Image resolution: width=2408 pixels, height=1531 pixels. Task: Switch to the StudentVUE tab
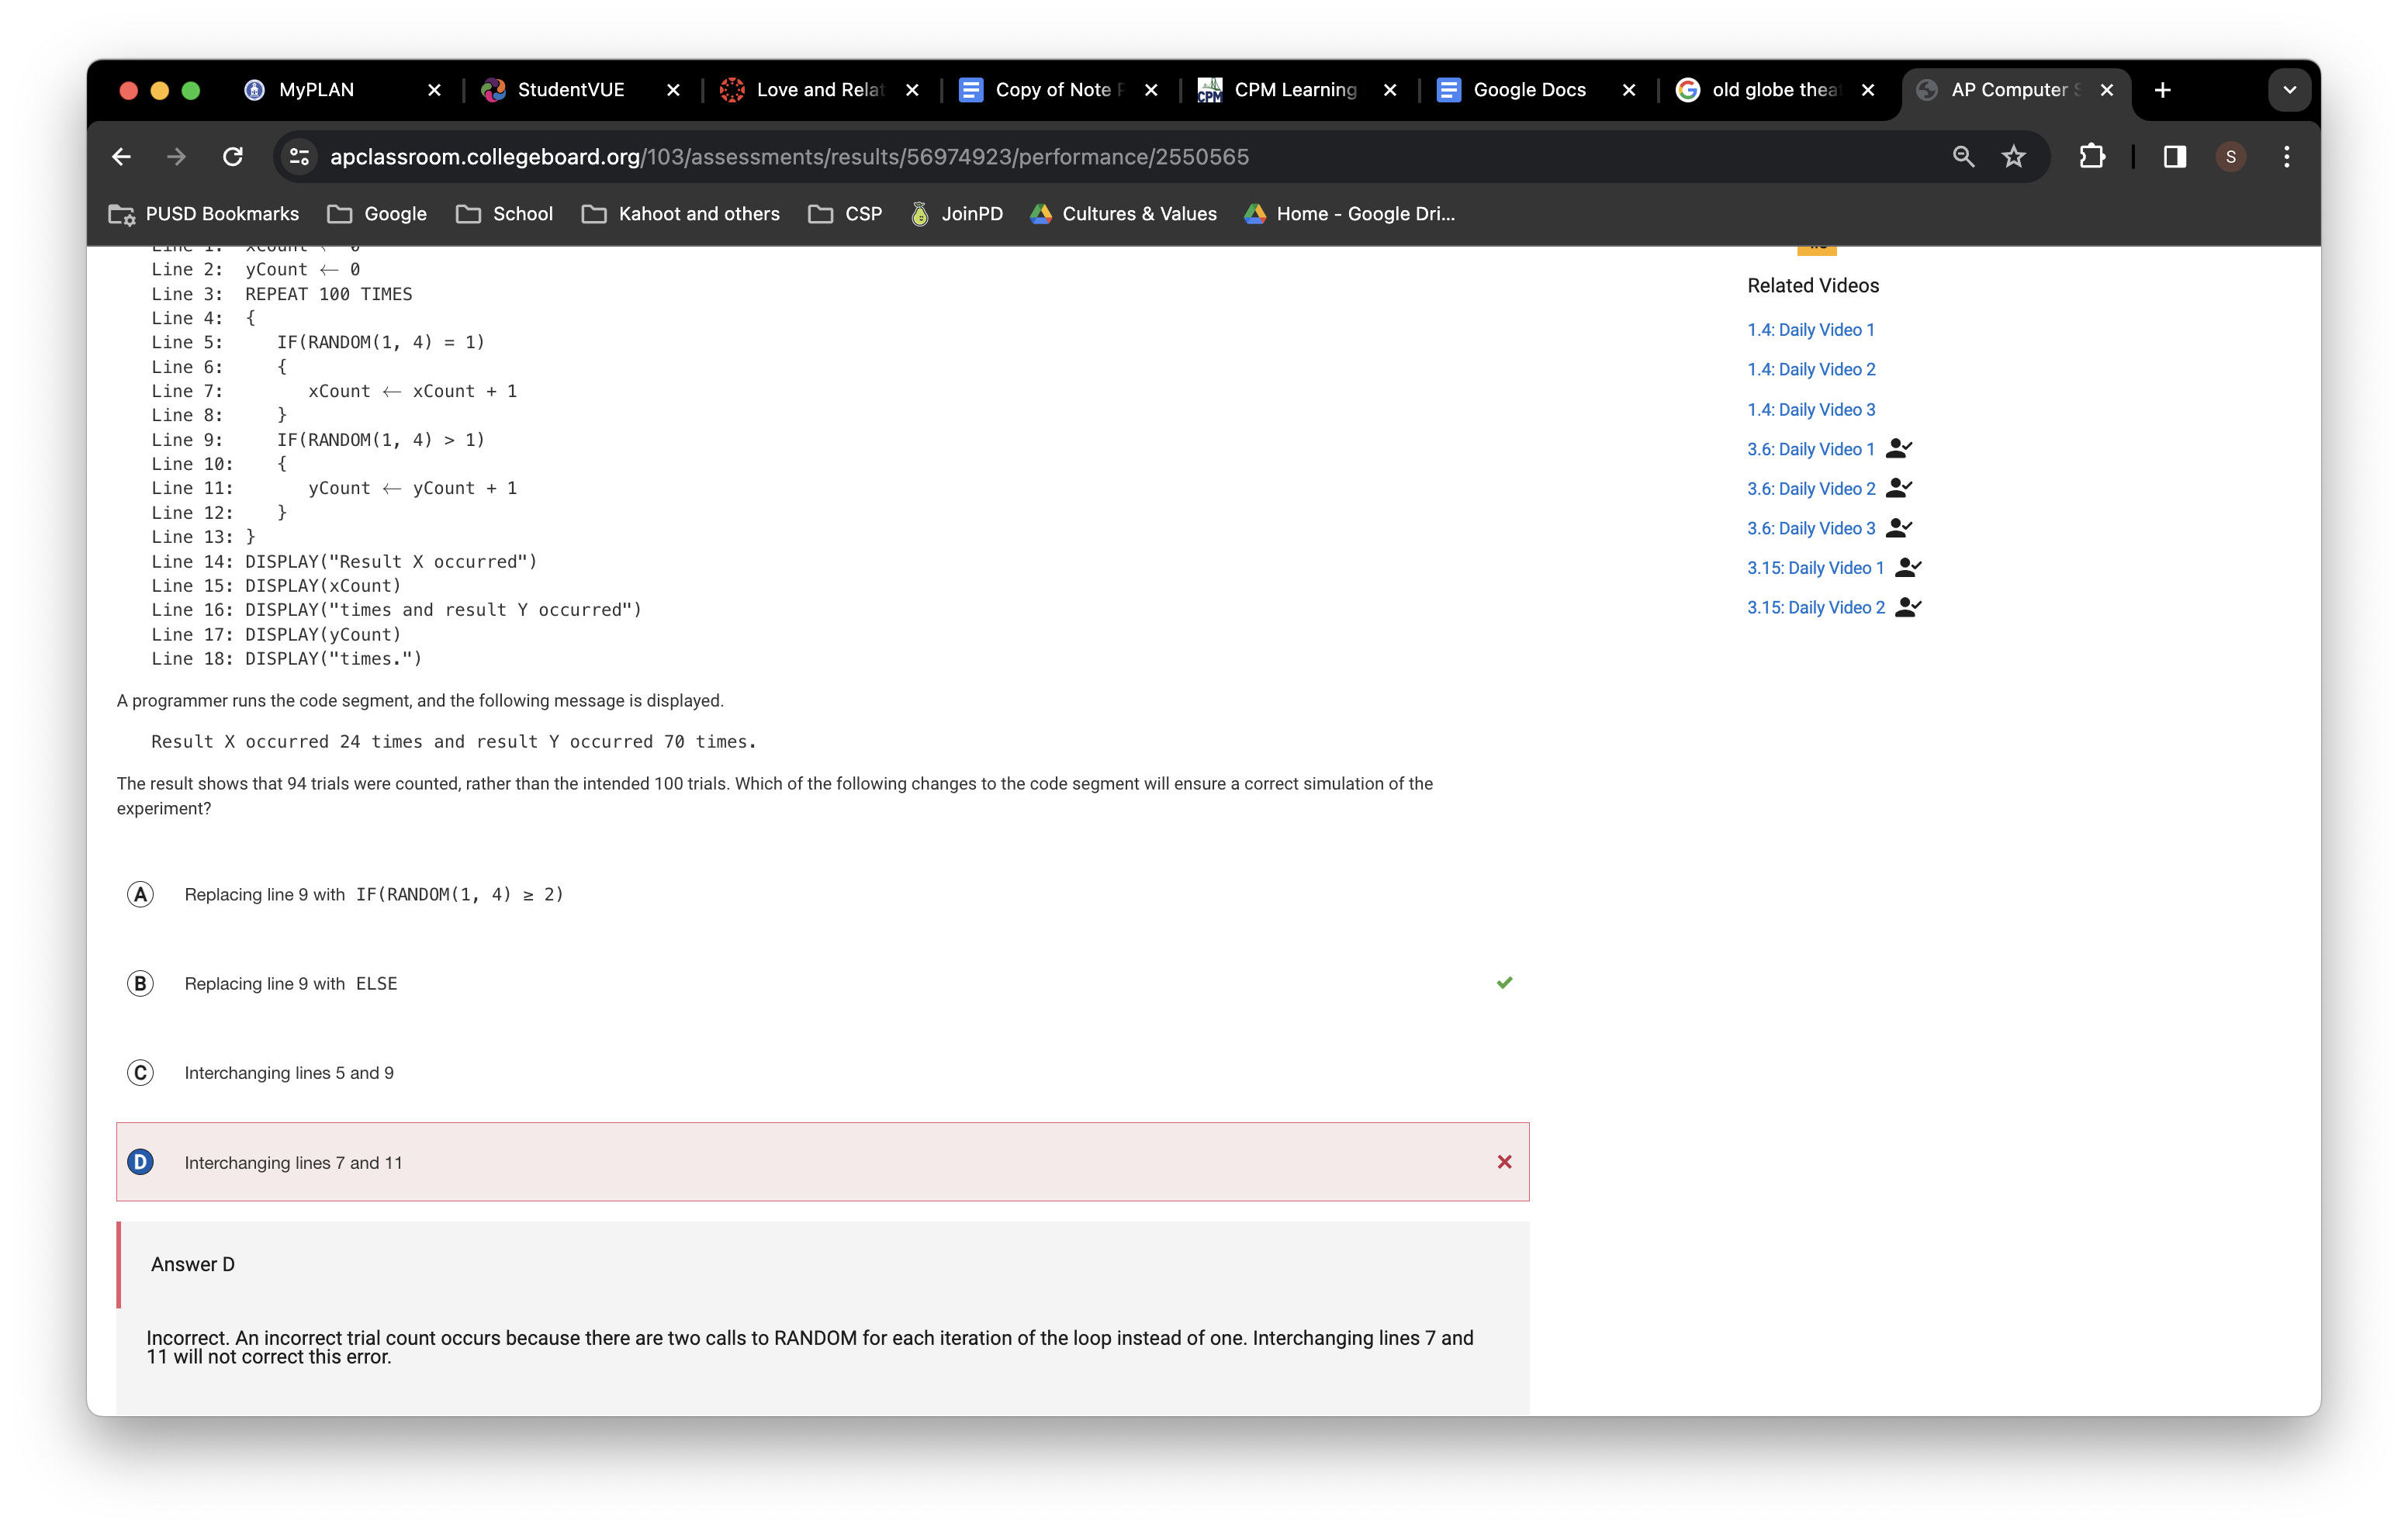click(570, 90)
